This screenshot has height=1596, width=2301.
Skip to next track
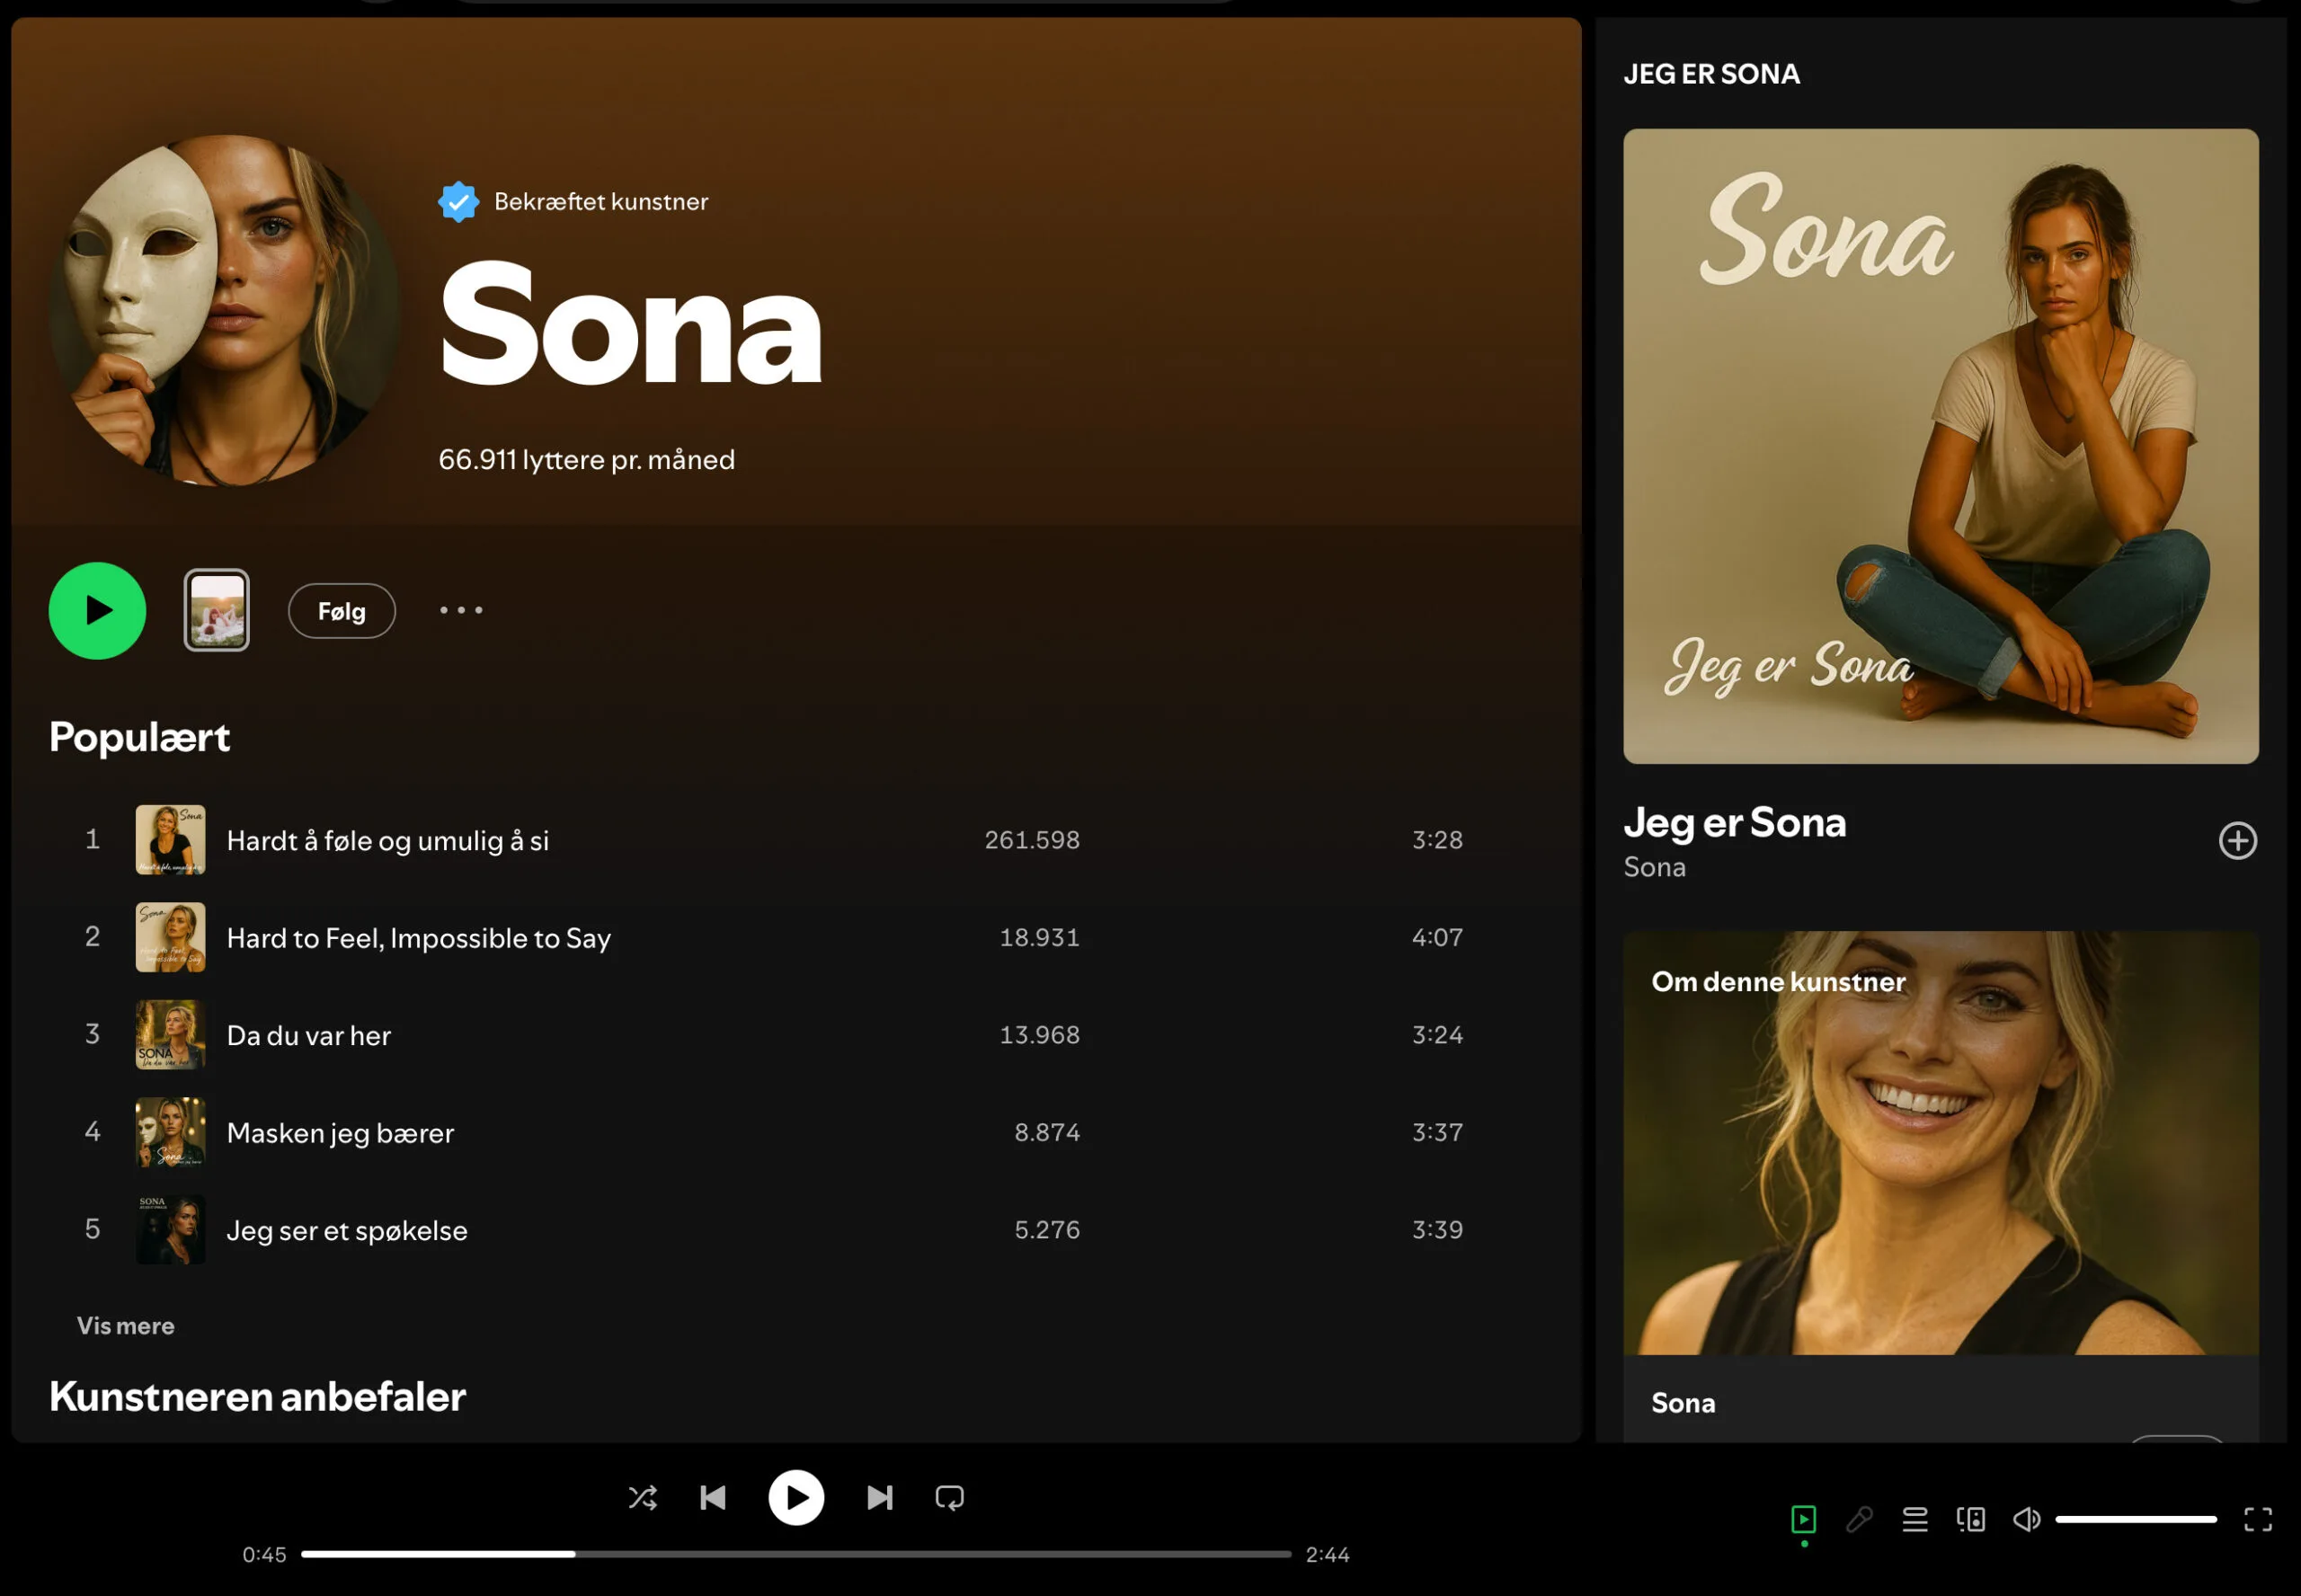pos(879,1497)
